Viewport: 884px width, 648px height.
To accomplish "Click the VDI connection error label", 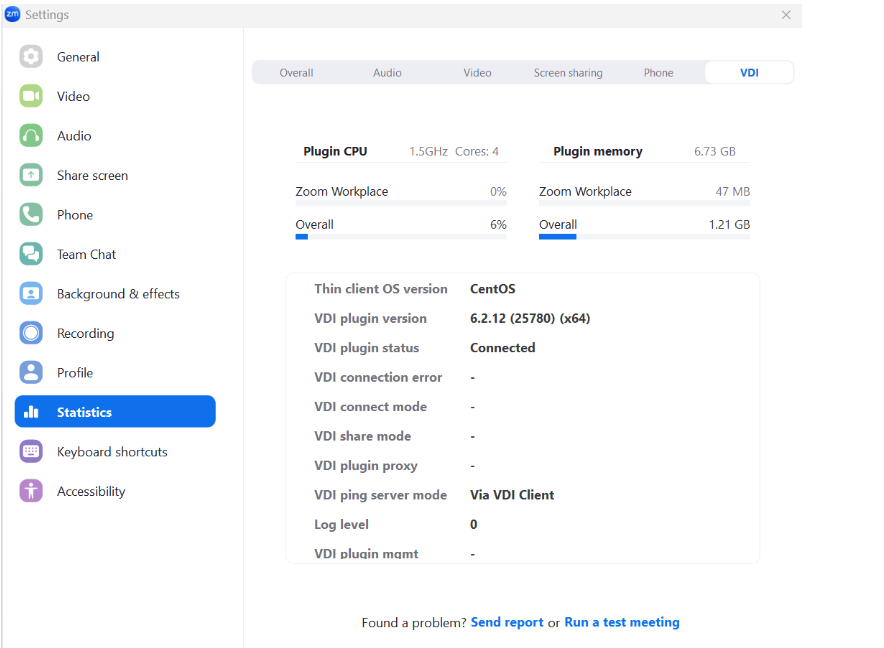I will click(x=378, y=377).
